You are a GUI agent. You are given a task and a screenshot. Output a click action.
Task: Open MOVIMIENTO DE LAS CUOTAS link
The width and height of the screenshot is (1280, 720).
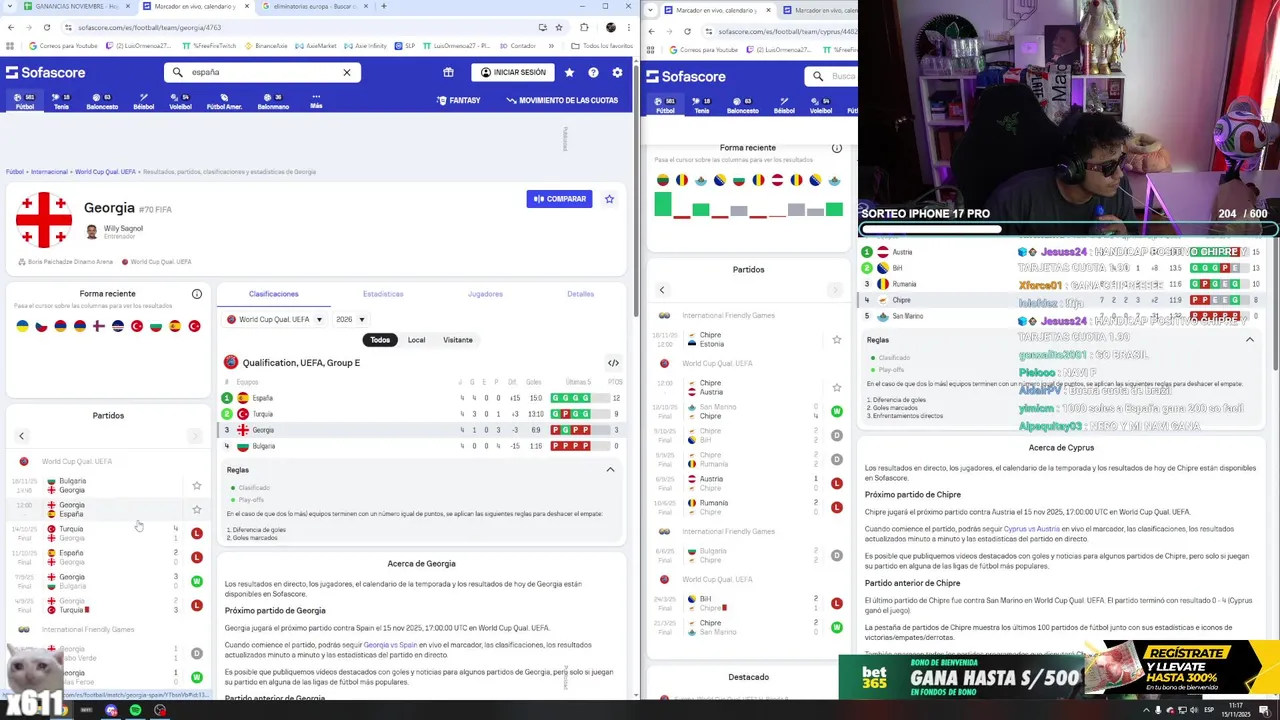tap(562, 101)
